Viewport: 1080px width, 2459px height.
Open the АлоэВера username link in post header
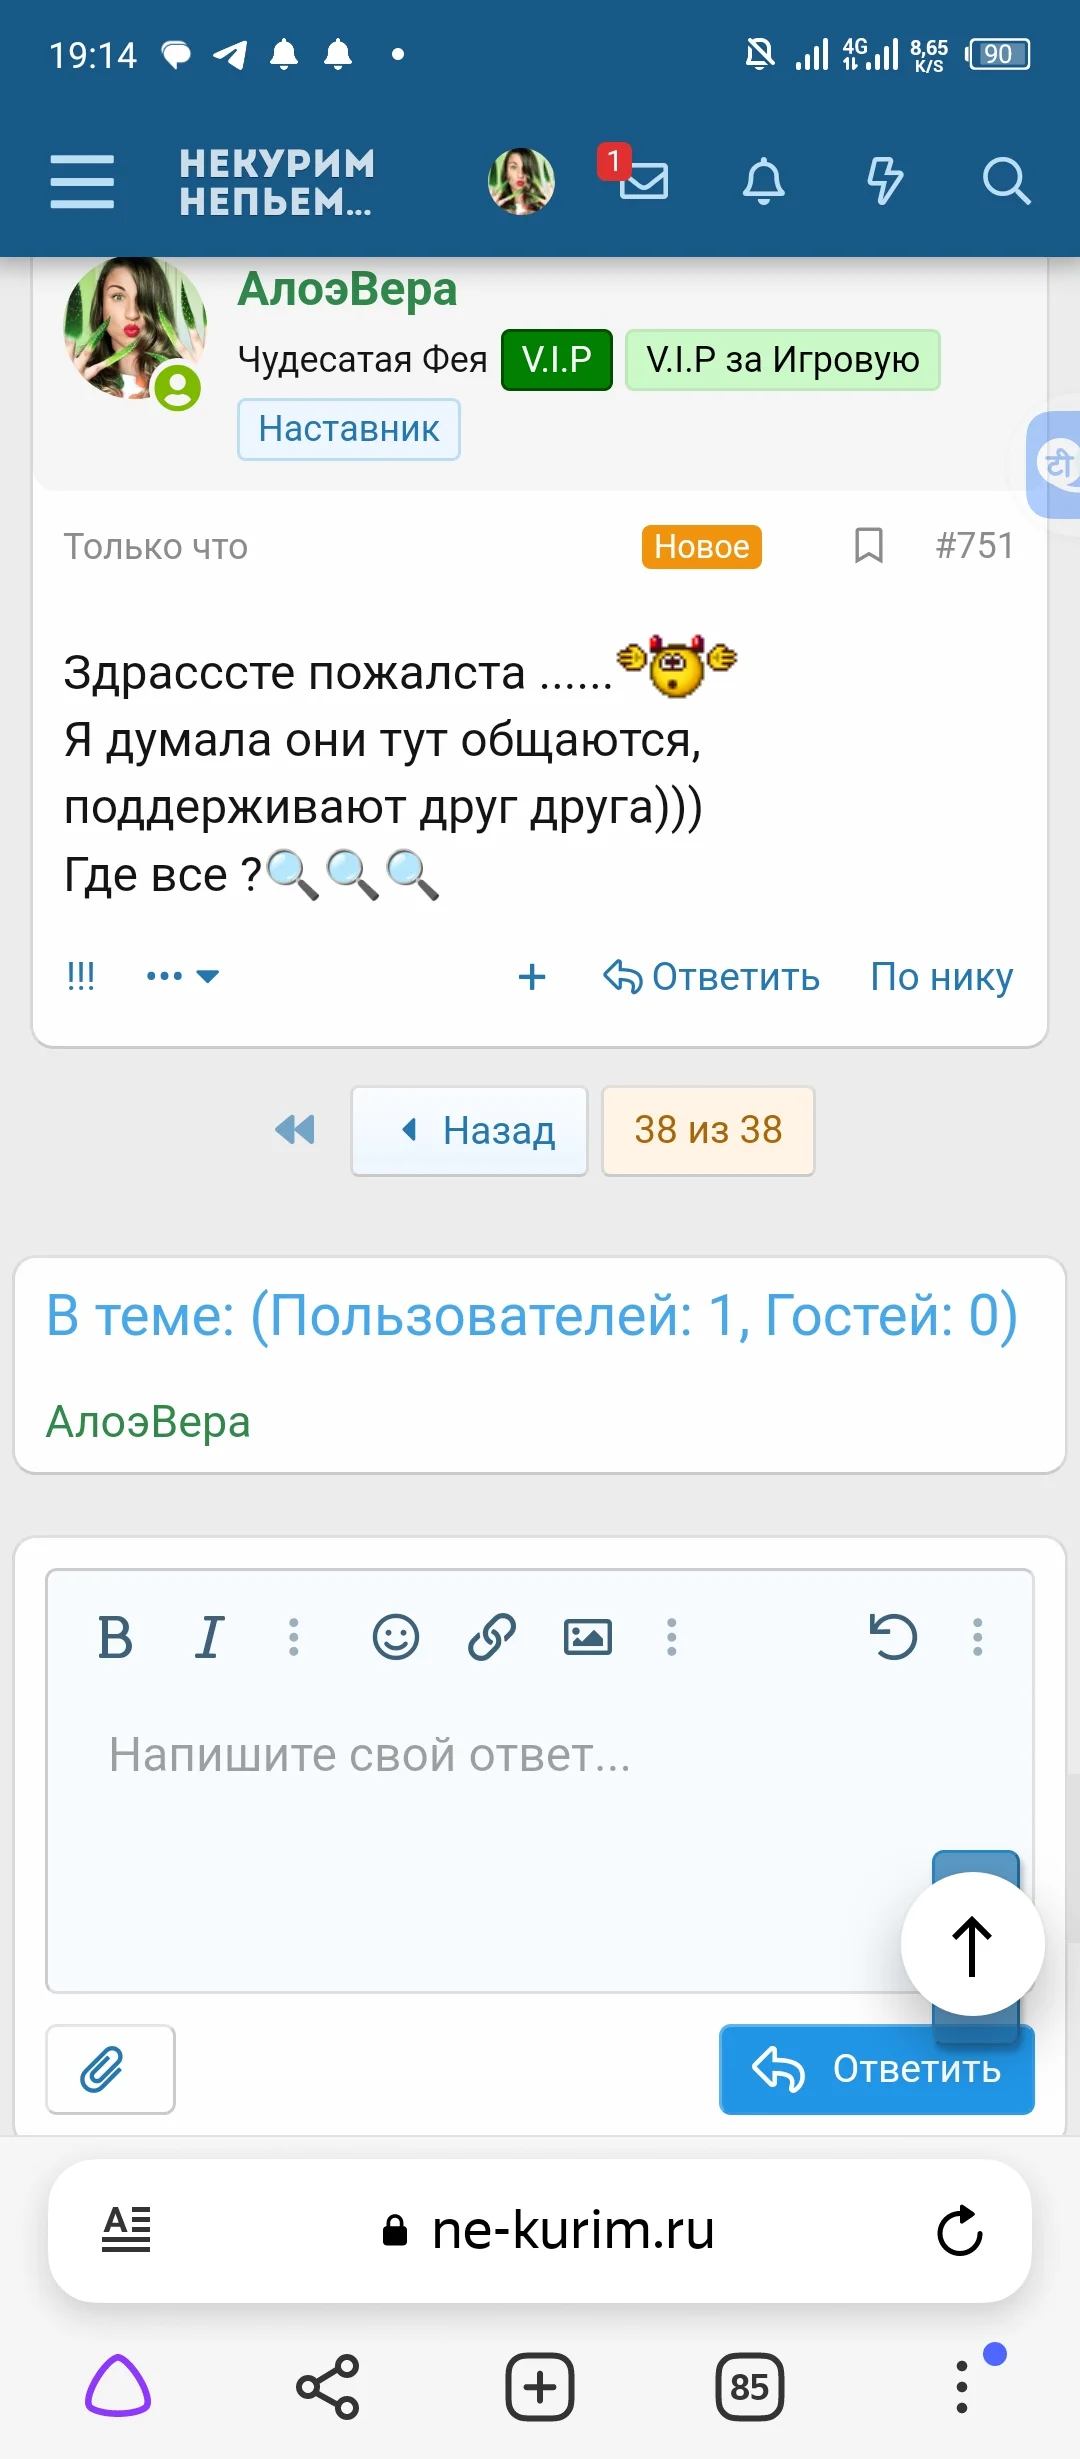[x=347, y=290]
